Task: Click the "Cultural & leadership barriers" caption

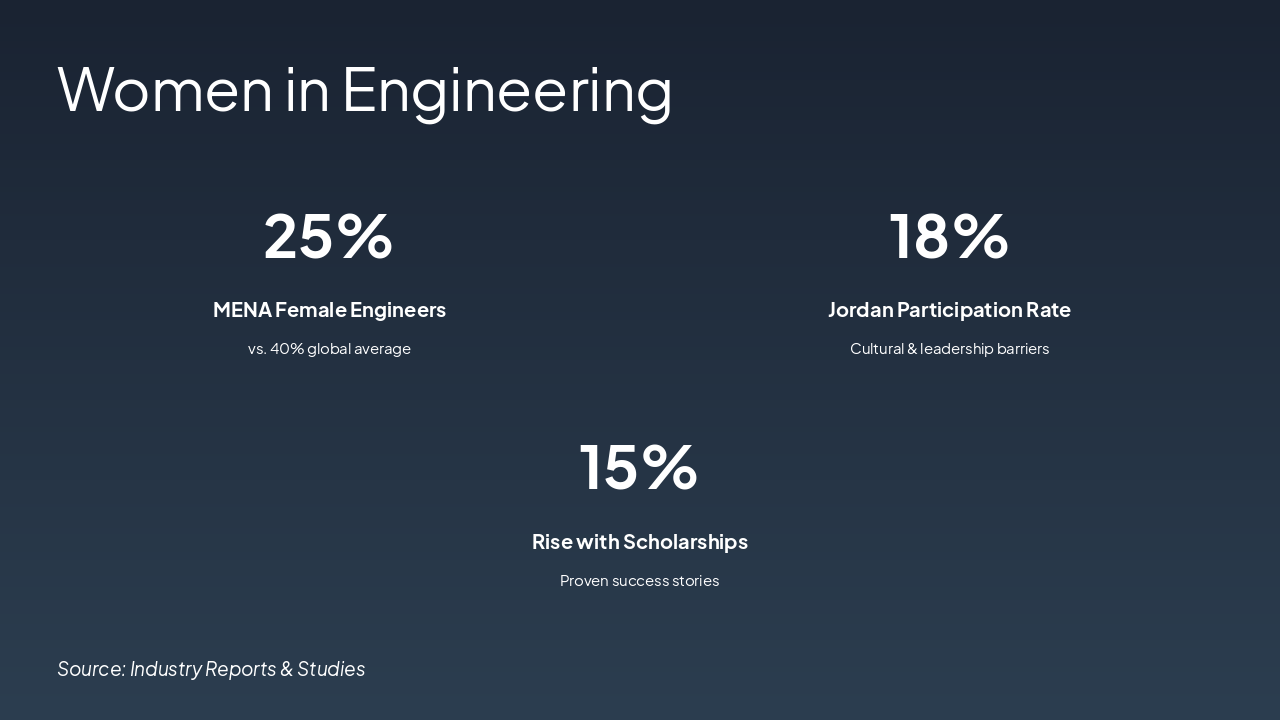Action: [x=949, y=349]
